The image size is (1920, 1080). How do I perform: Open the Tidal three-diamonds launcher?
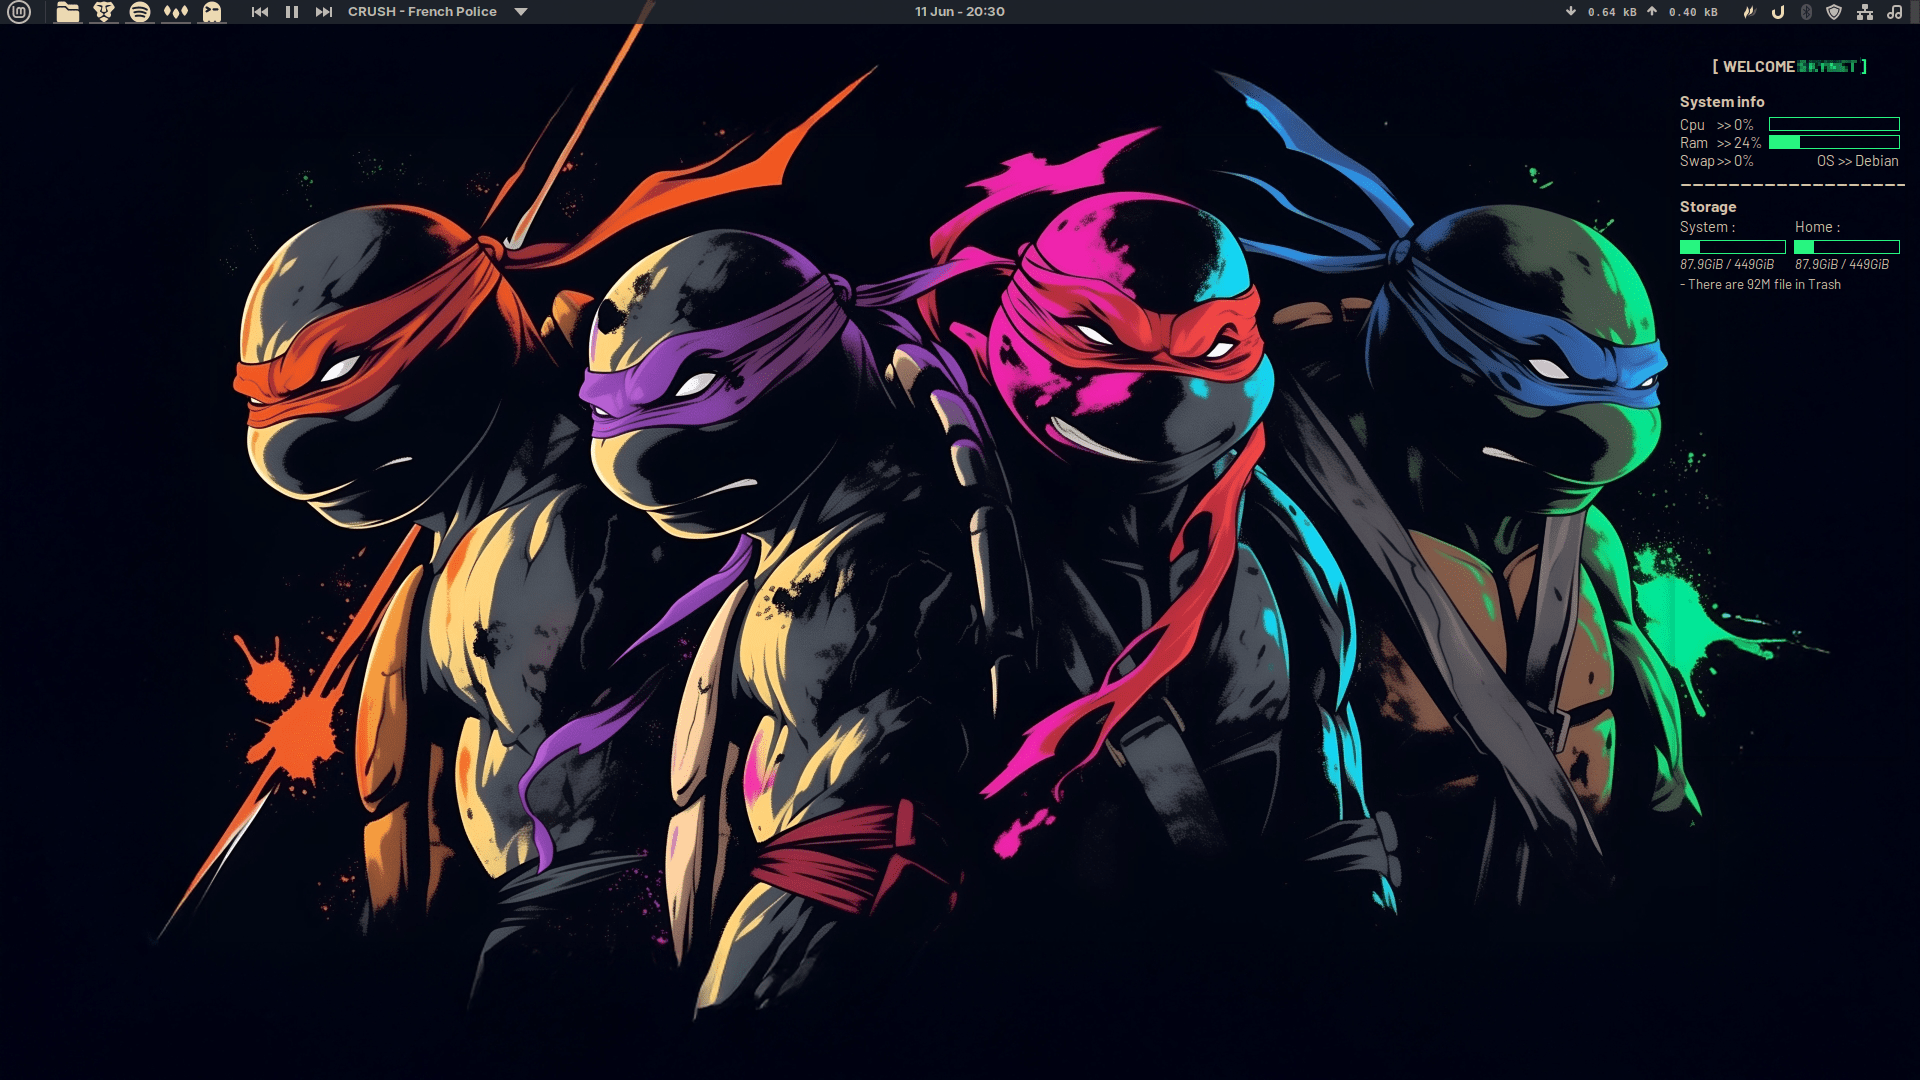pyautogui.click(x=176, y=12)
